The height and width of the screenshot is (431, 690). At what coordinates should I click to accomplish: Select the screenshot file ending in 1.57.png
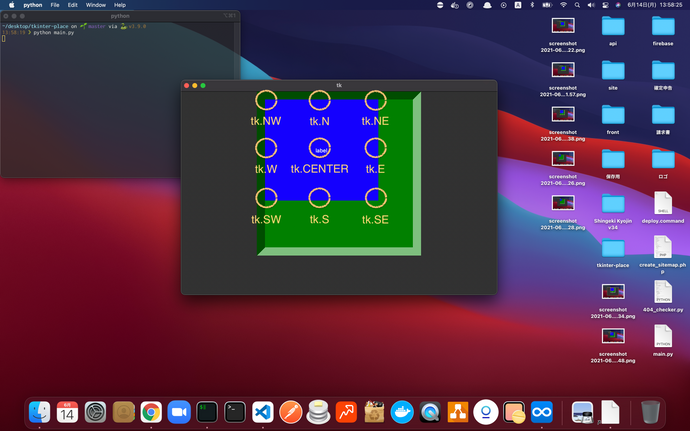[563, 79]
